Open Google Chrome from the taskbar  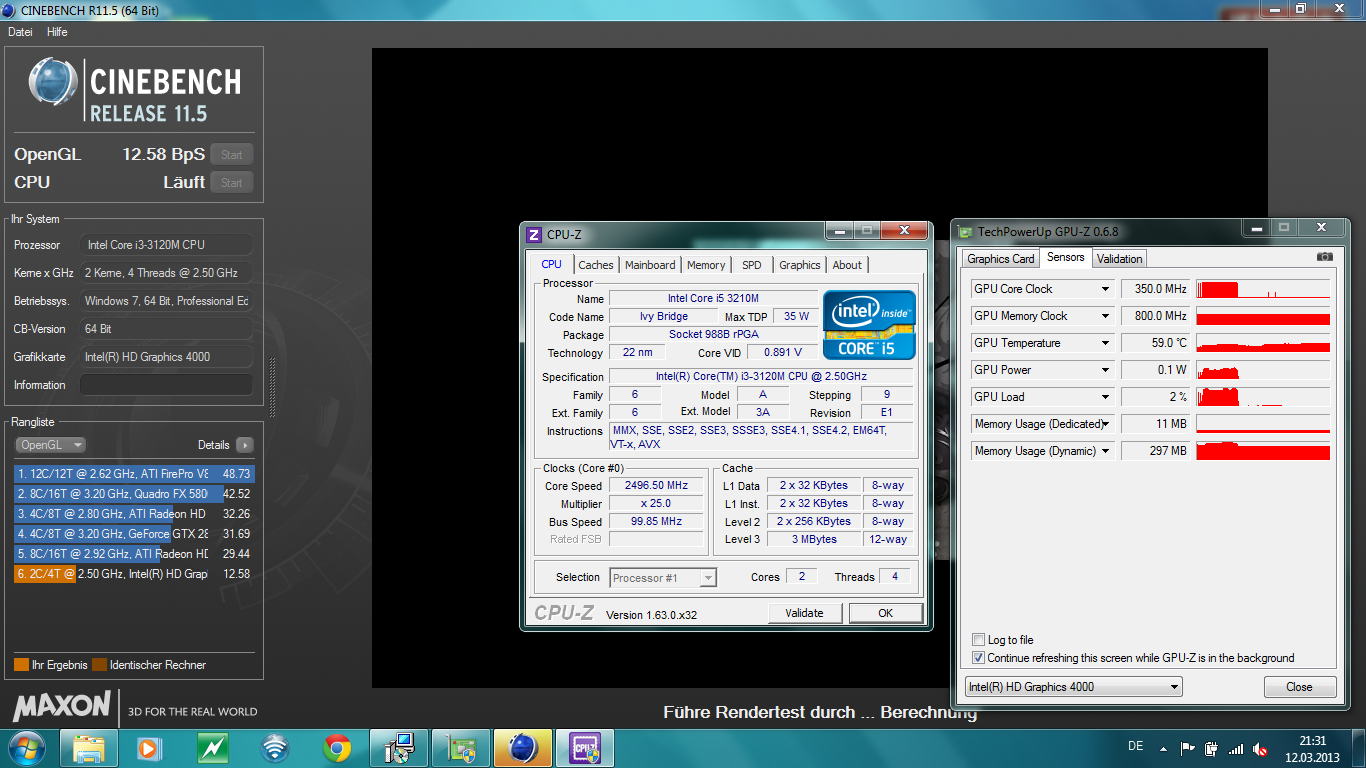click(337, 747)
